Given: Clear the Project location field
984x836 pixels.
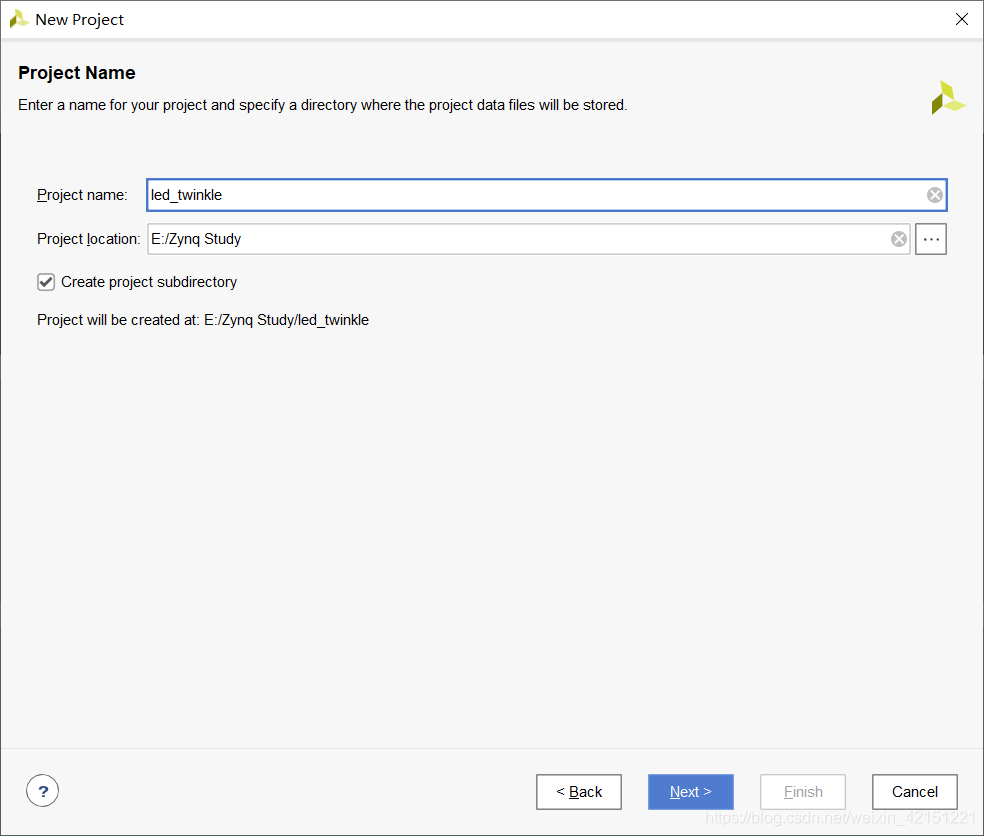Looking at the screenshot, I should click(x=899, y=239).
